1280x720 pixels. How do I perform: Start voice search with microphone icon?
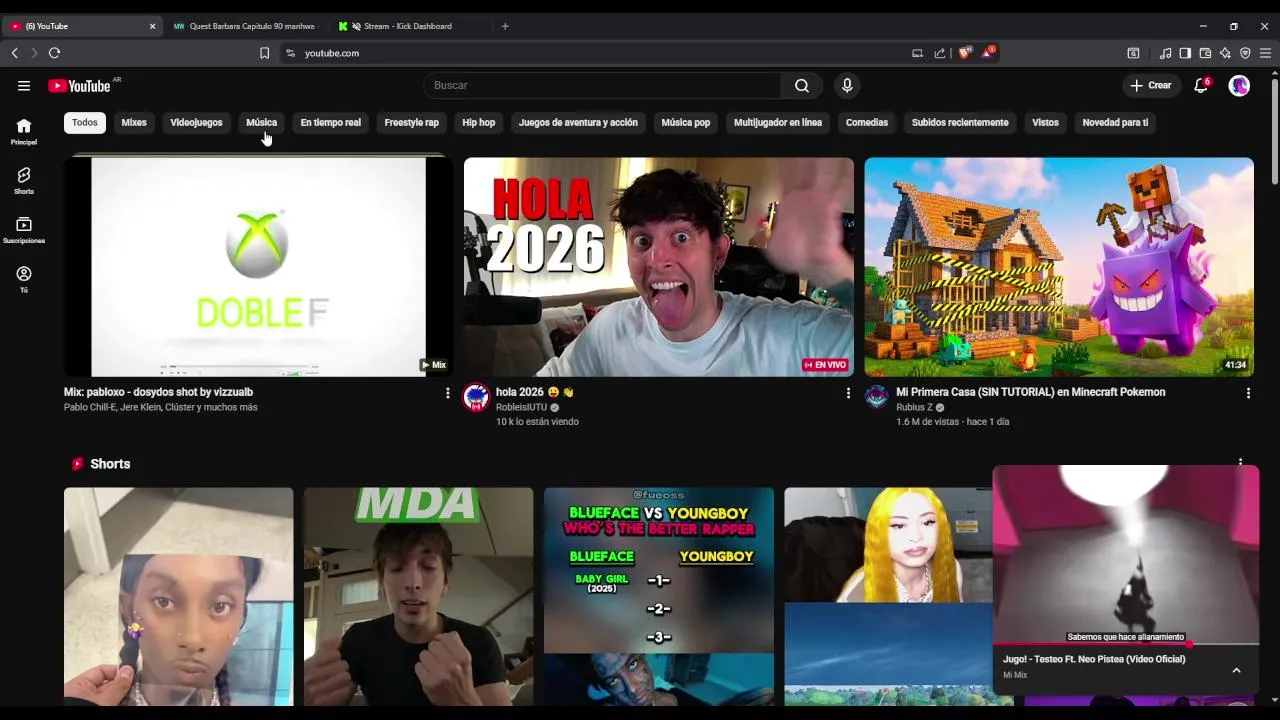(x=847, y=86)
